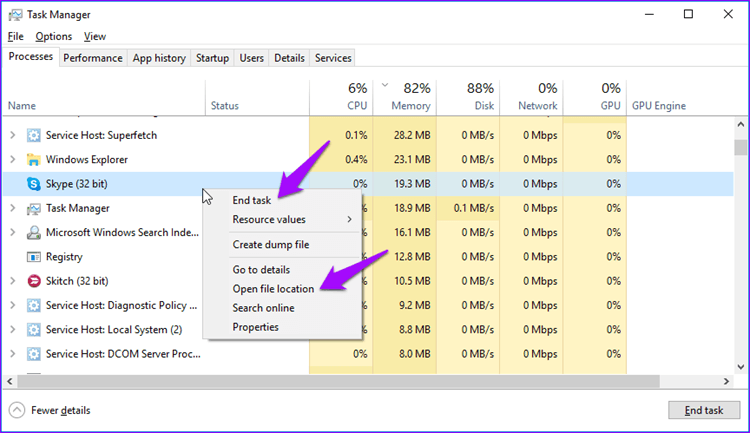Click the vertical scrollbar up arrow
The image size is (750, 433).
tap(741, 124)
